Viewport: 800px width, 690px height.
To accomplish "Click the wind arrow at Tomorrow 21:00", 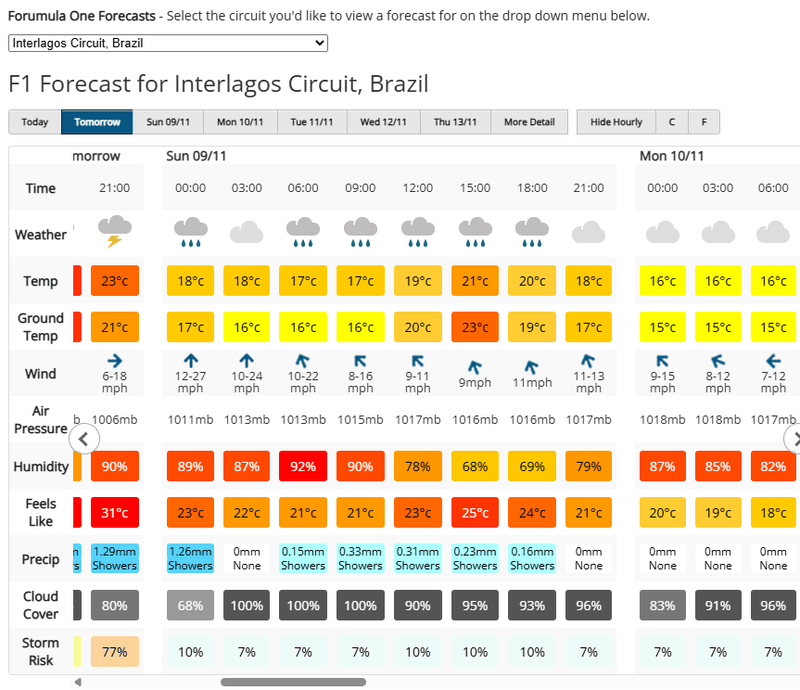I will [x=114, y=359].
